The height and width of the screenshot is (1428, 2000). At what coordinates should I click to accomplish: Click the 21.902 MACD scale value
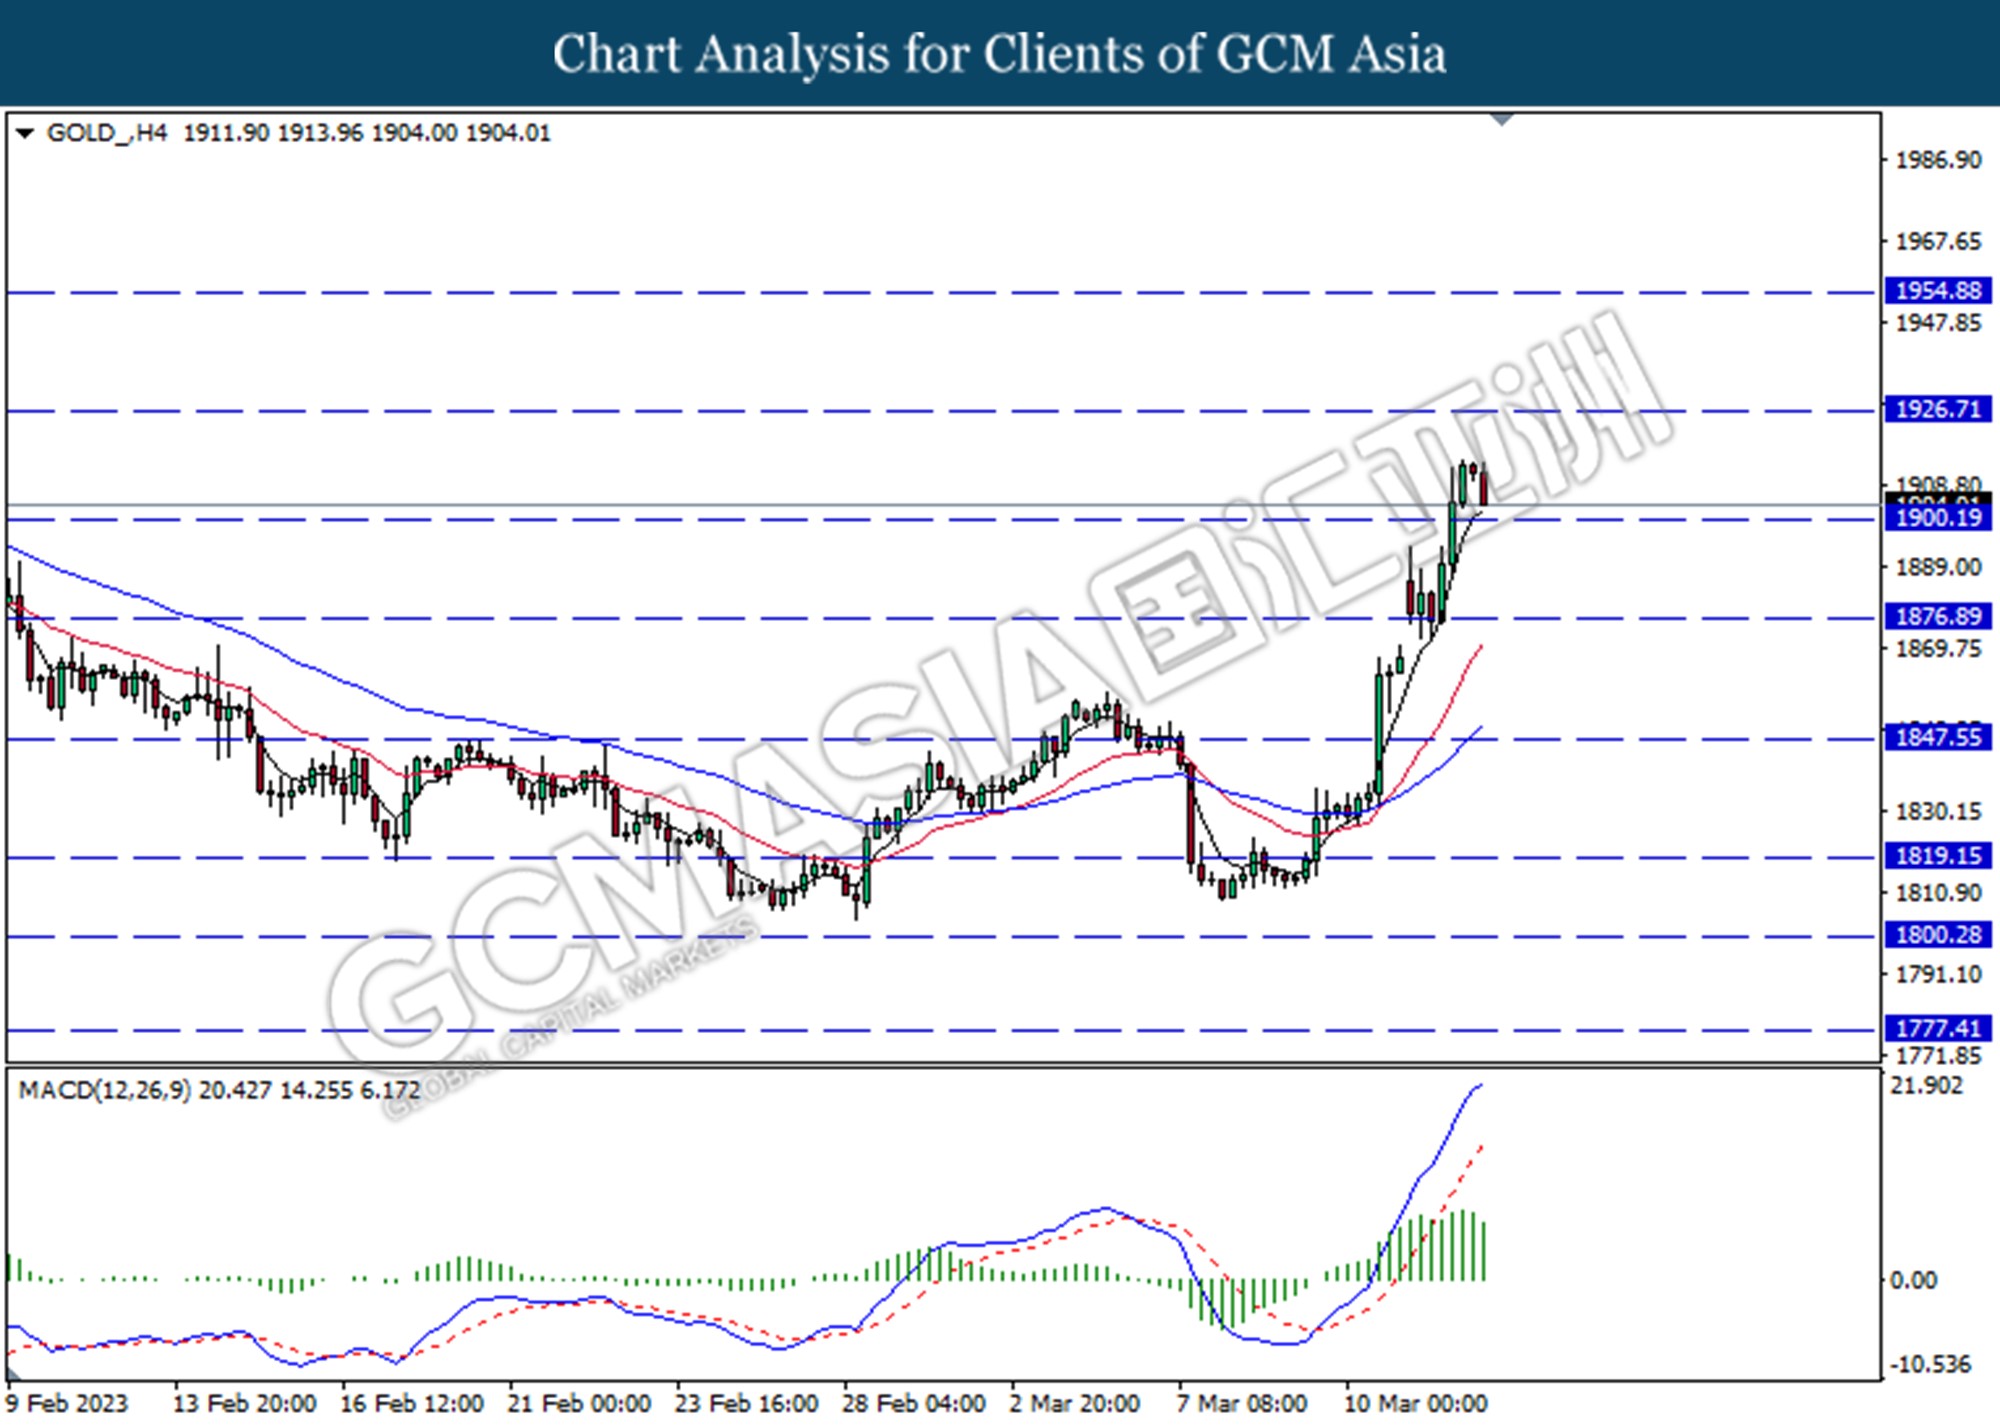1927,1086
